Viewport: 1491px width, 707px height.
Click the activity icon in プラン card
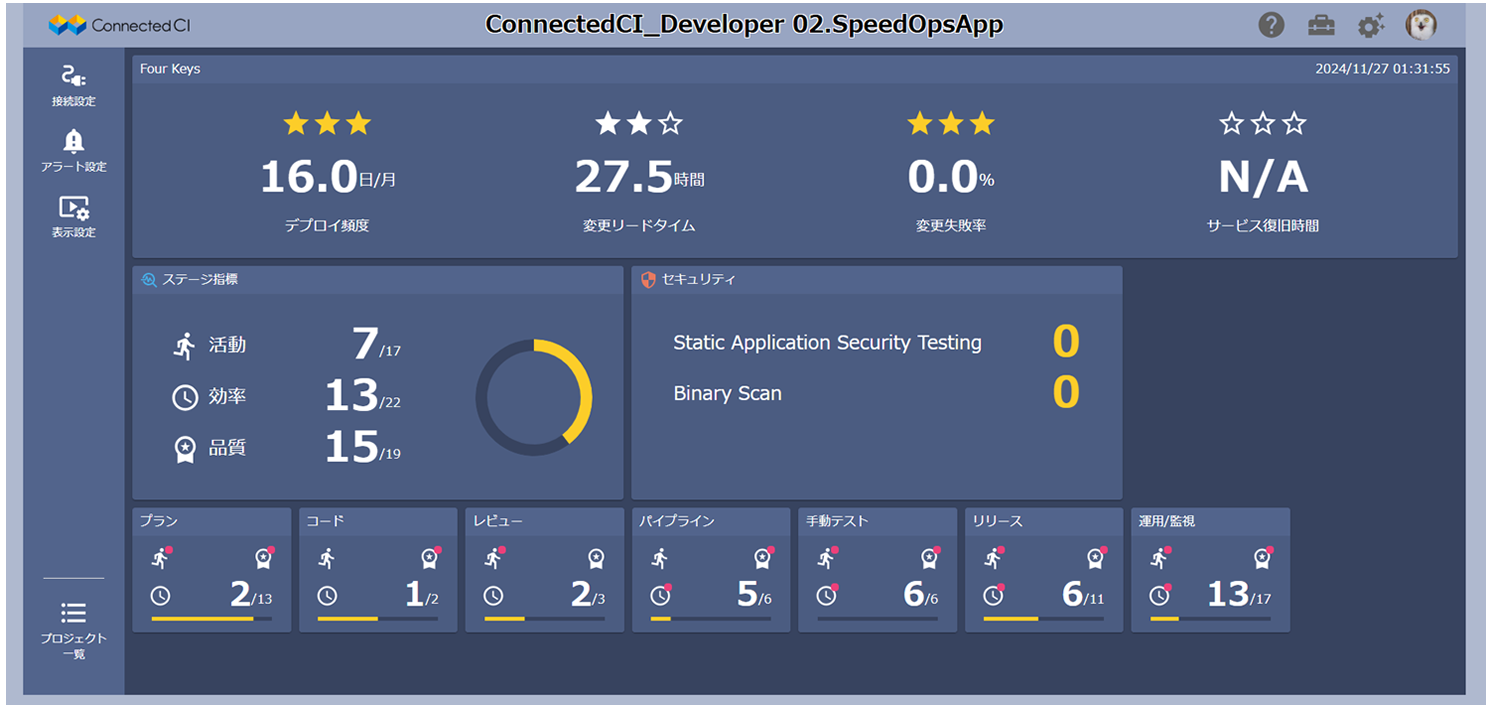(x=161, y=558)
